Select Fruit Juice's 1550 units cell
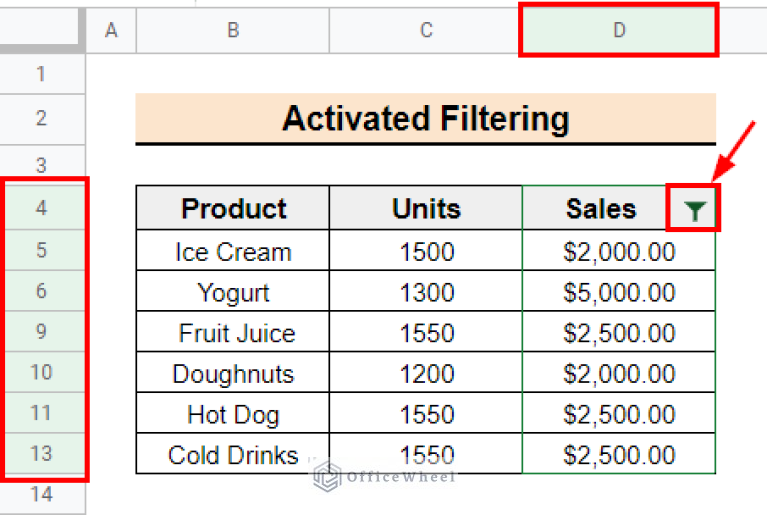 426,331
